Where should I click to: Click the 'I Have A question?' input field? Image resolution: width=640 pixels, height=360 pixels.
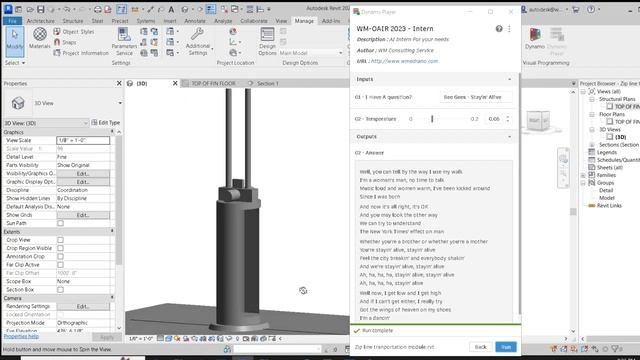476,97
